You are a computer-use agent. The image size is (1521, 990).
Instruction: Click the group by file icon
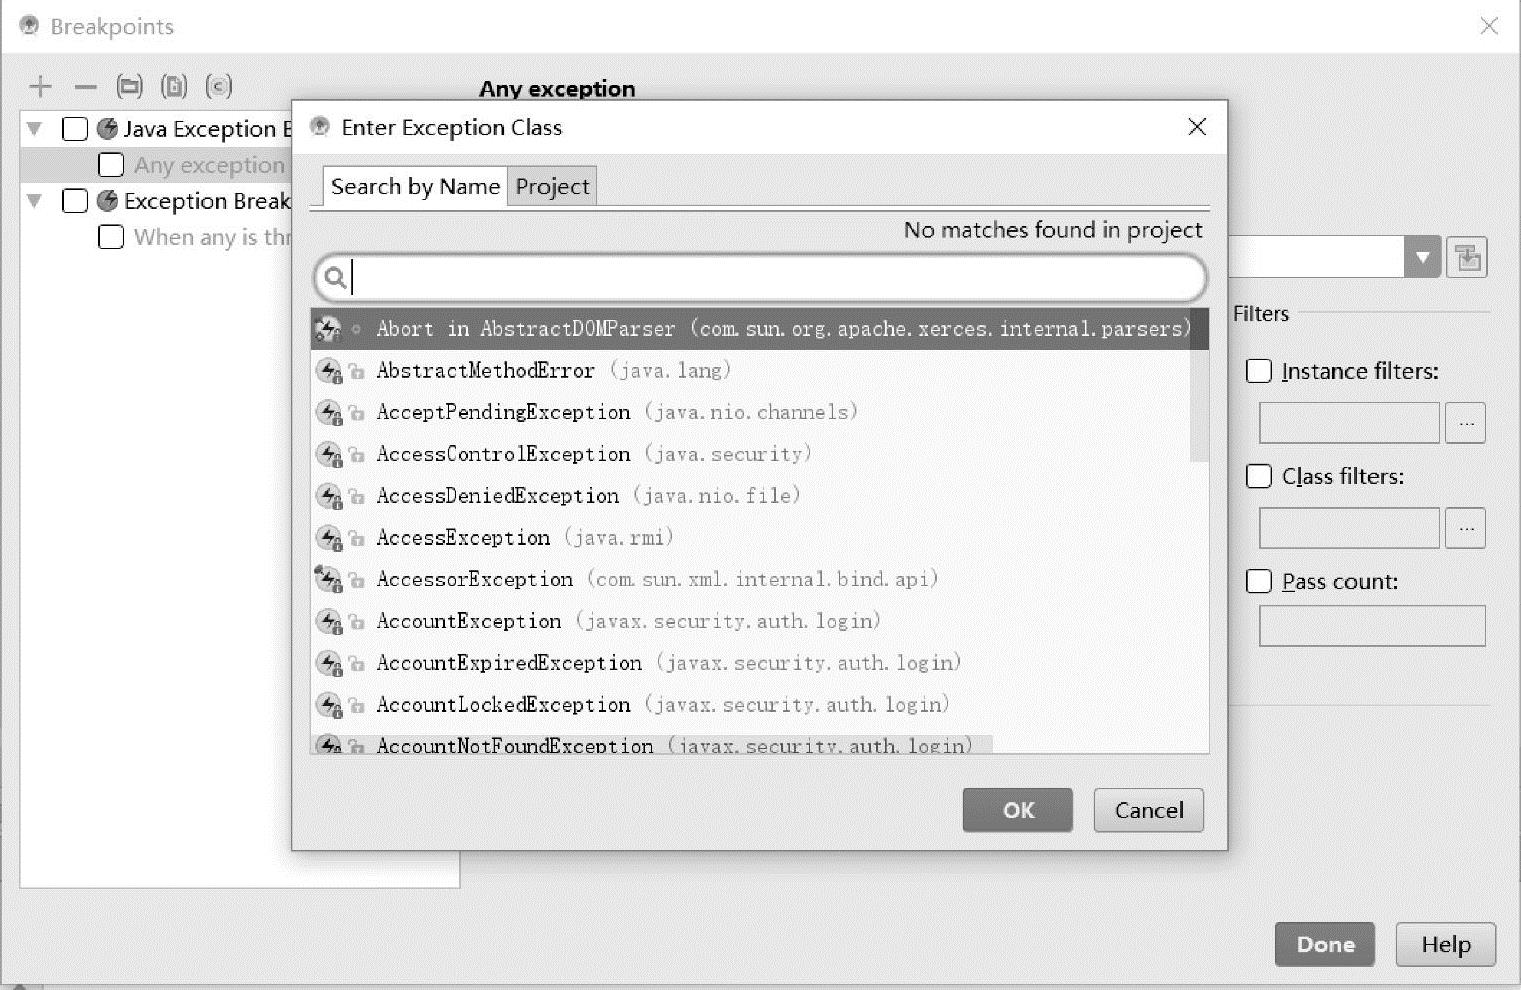click(x=174, y=87)
